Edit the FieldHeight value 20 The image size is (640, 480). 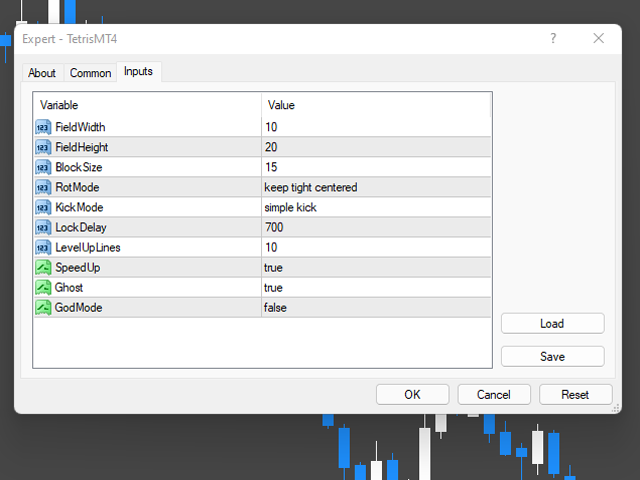pos(376,147)
